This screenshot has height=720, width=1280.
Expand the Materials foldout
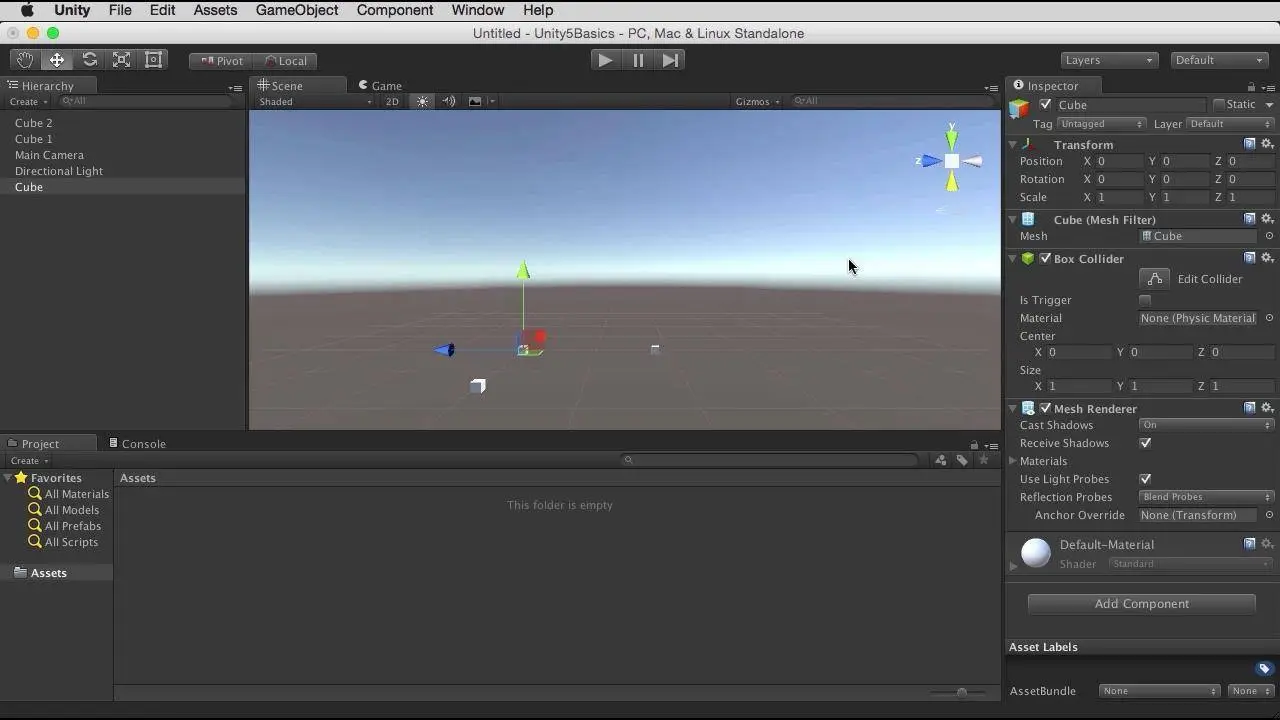(x=1013, y=461)
